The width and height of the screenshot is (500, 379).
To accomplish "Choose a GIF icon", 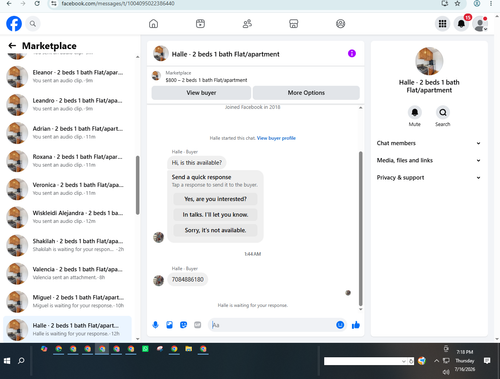I will (197, 325).
